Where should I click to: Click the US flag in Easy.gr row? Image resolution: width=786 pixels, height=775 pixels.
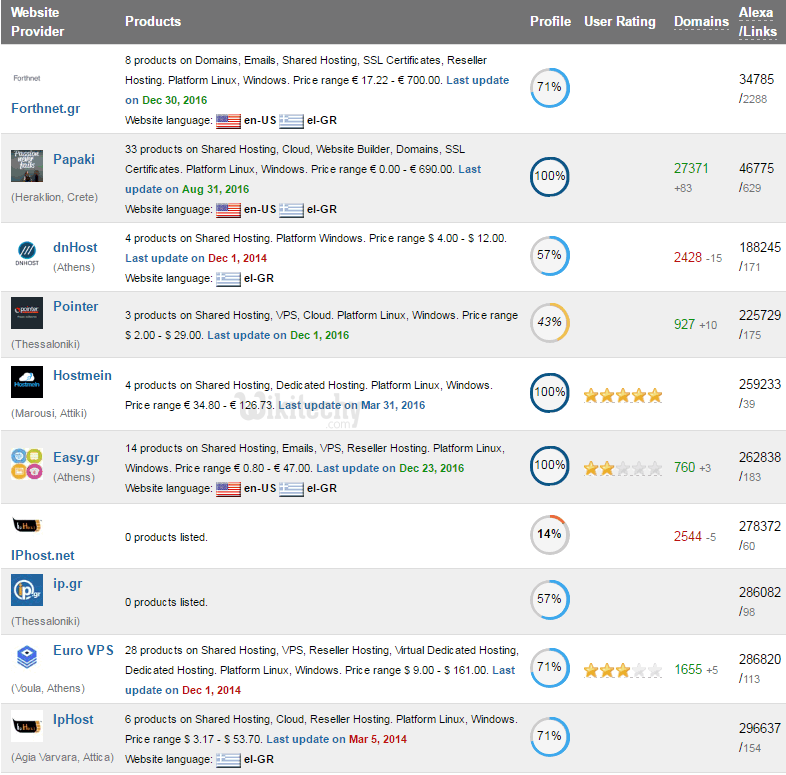(228, 489)
